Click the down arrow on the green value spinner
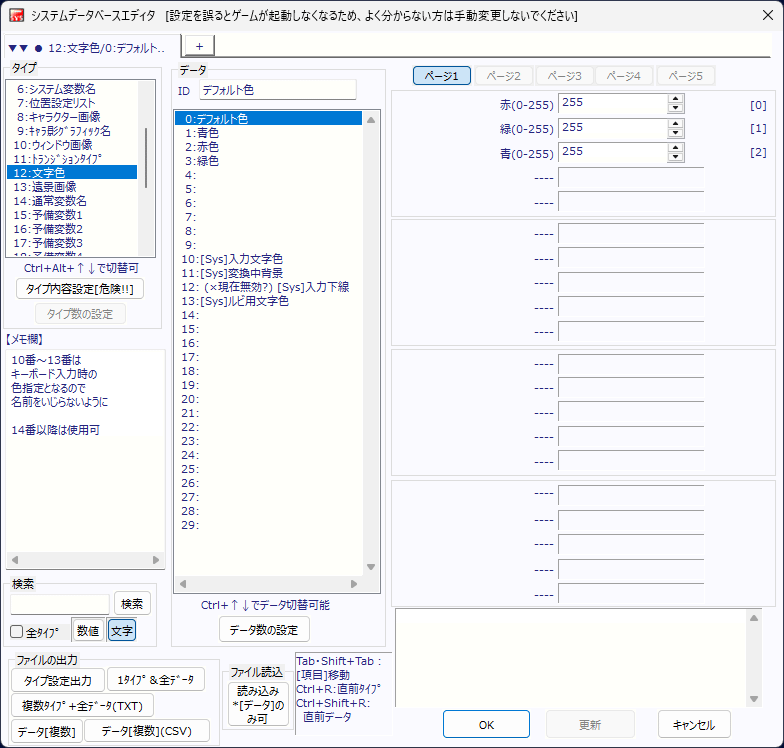Screen dimensions: 784x748 tap(676, 133)
